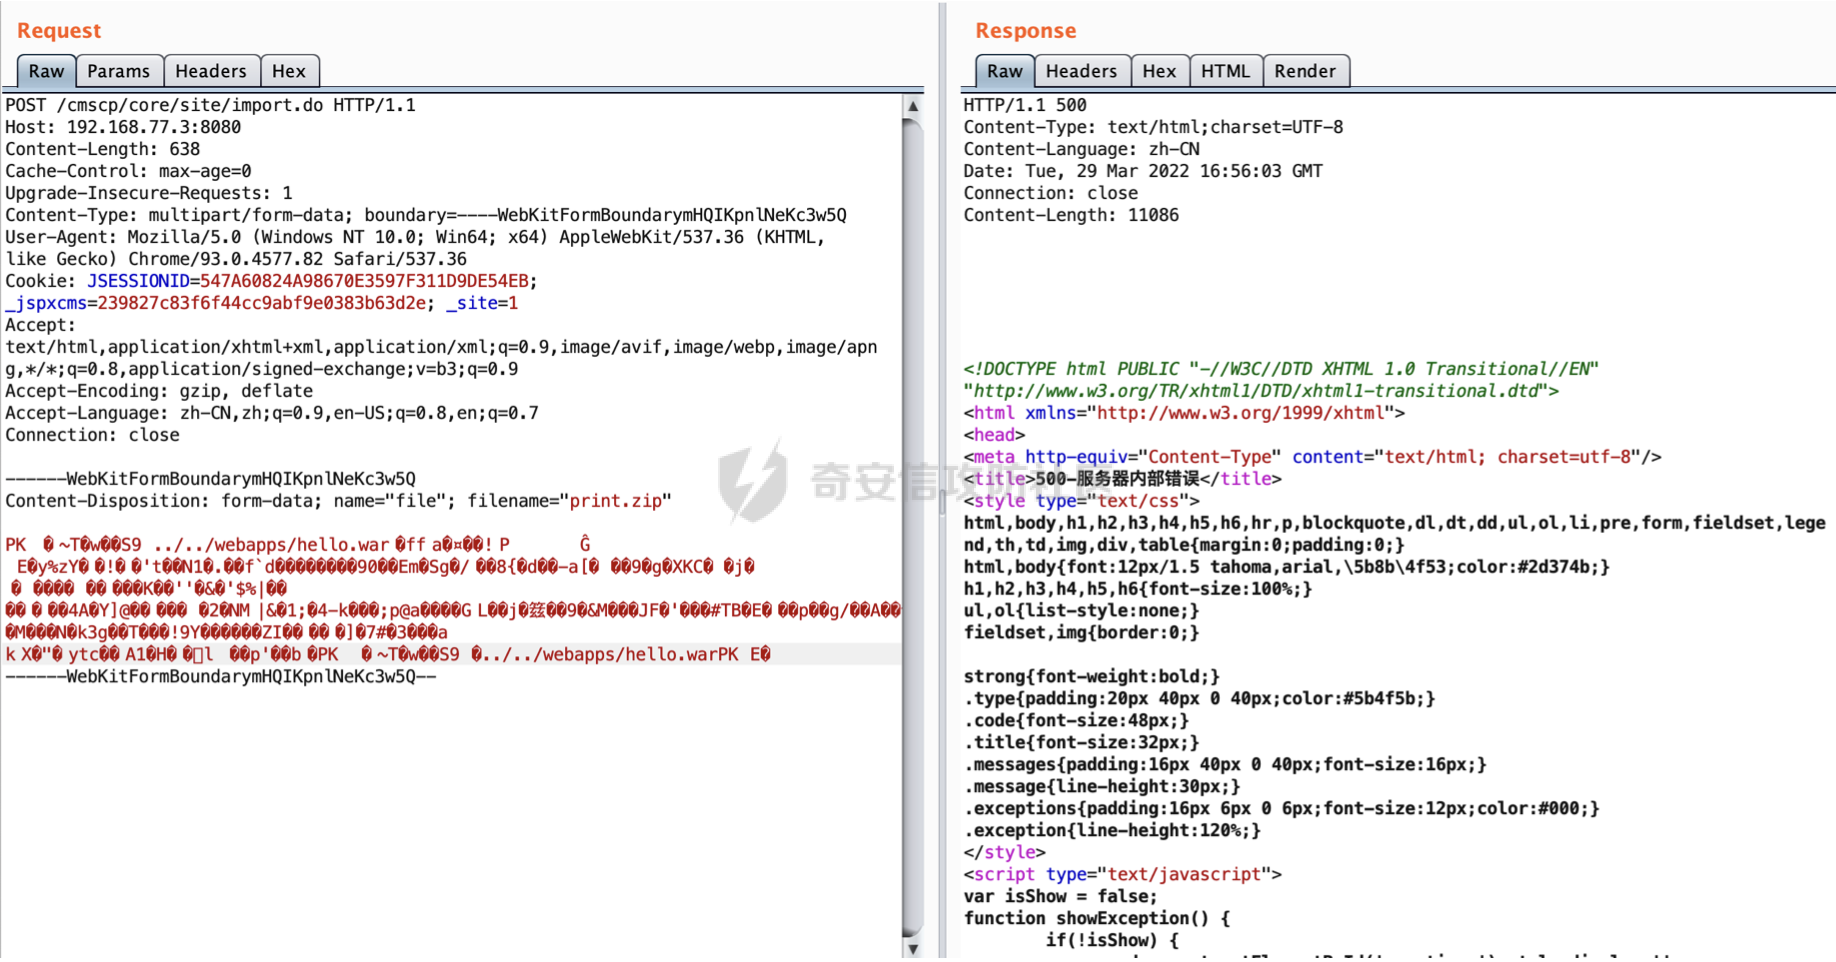Click the .exception{line-height:120%;} CSS line
The image size is (1836, 962).
point(1112,831)
